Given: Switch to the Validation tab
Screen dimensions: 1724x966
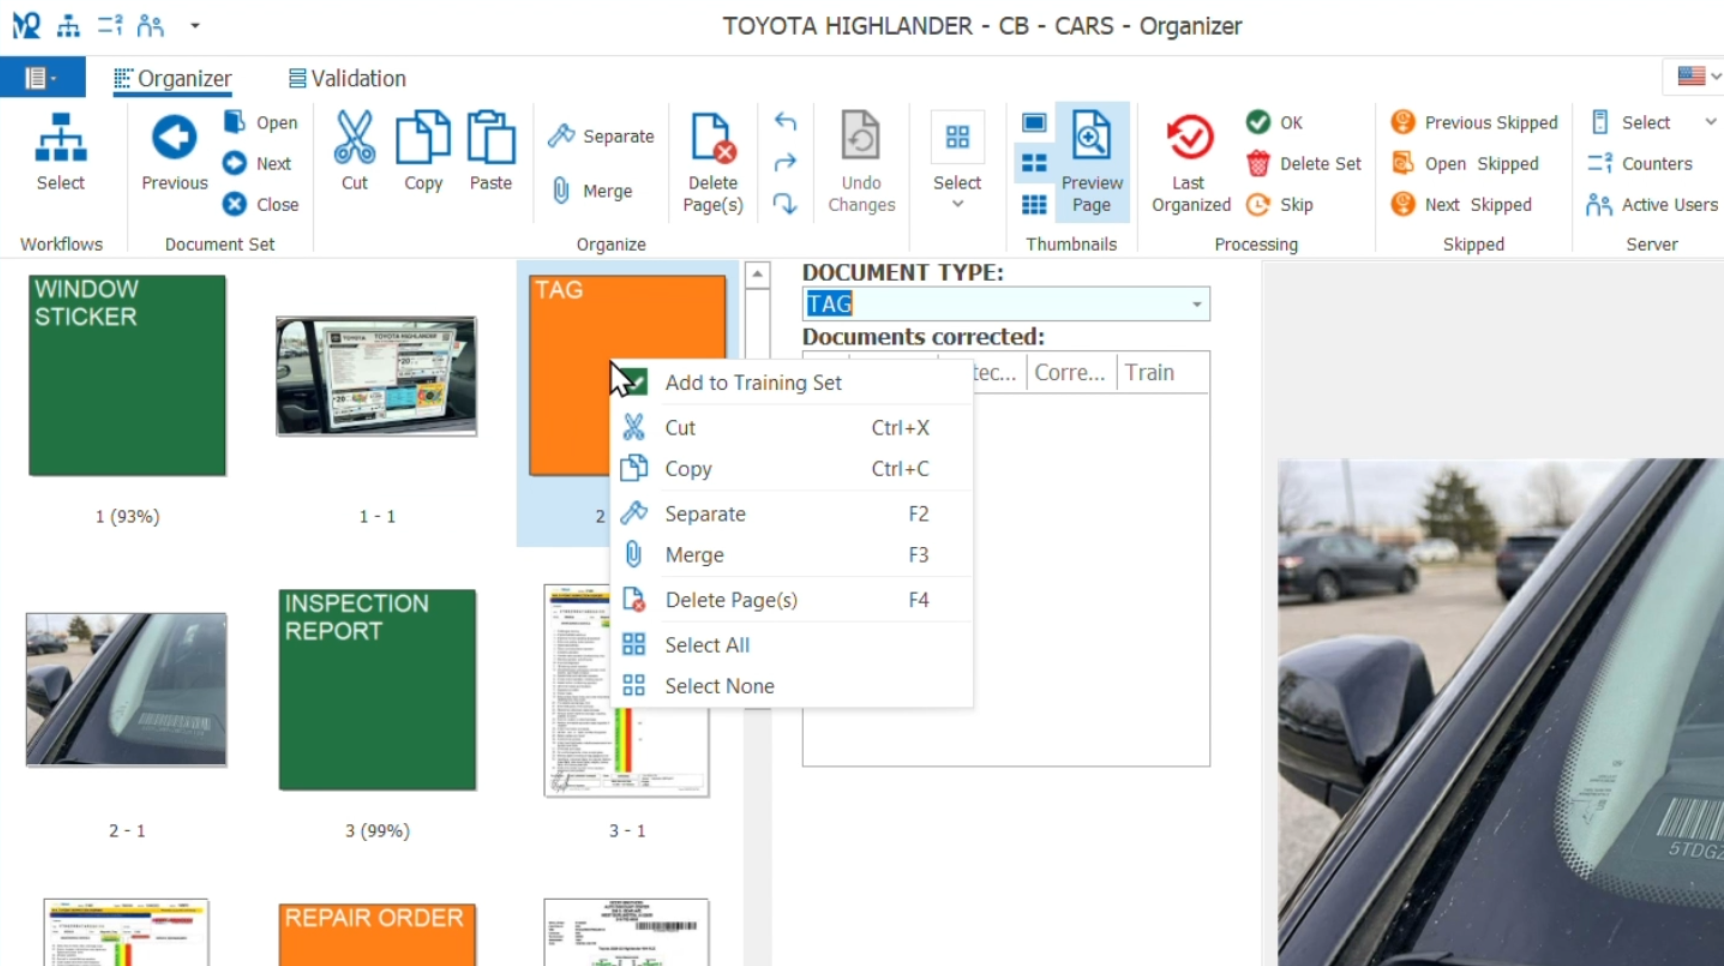Looking at the screenshot, I should click(347, 78).
